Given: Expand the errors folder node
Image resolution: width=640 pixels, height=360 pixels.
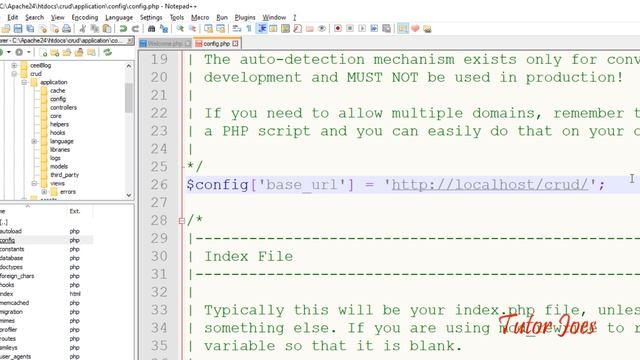Looking at the screenshot, I should pyautogui.click(x=44, y=192).
